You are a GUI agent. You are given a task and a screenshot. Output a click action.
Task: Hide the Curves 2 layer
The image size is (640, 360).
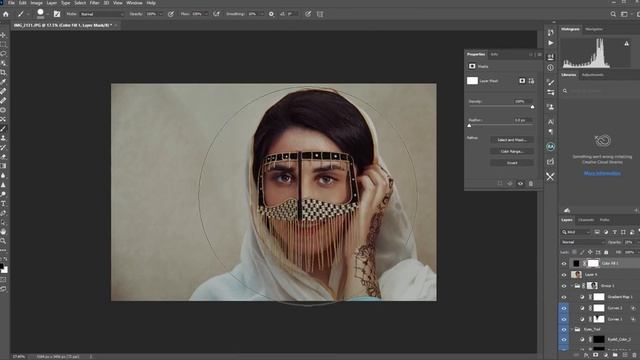click(564, 308)
